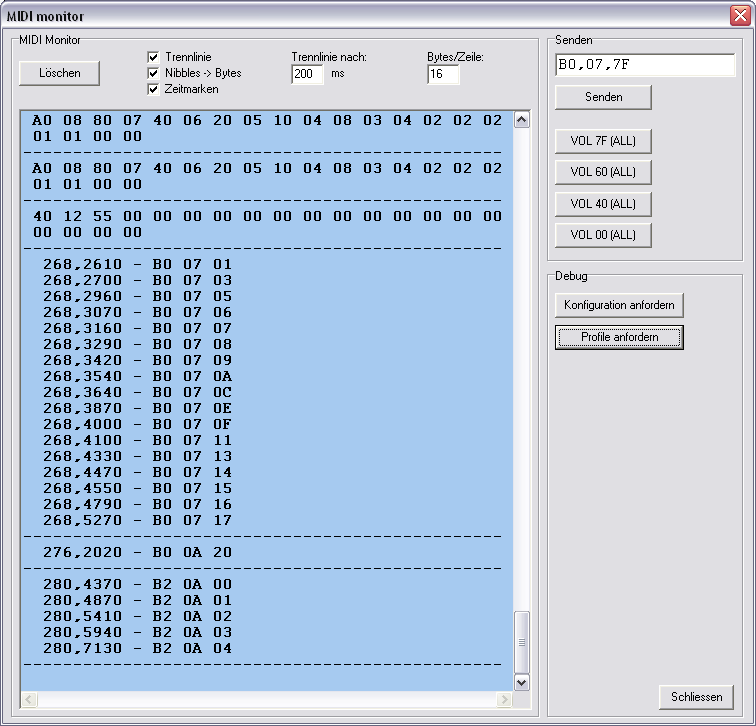
Task: Toggle the Trennlinie checkbox
Action: [153, 57]
